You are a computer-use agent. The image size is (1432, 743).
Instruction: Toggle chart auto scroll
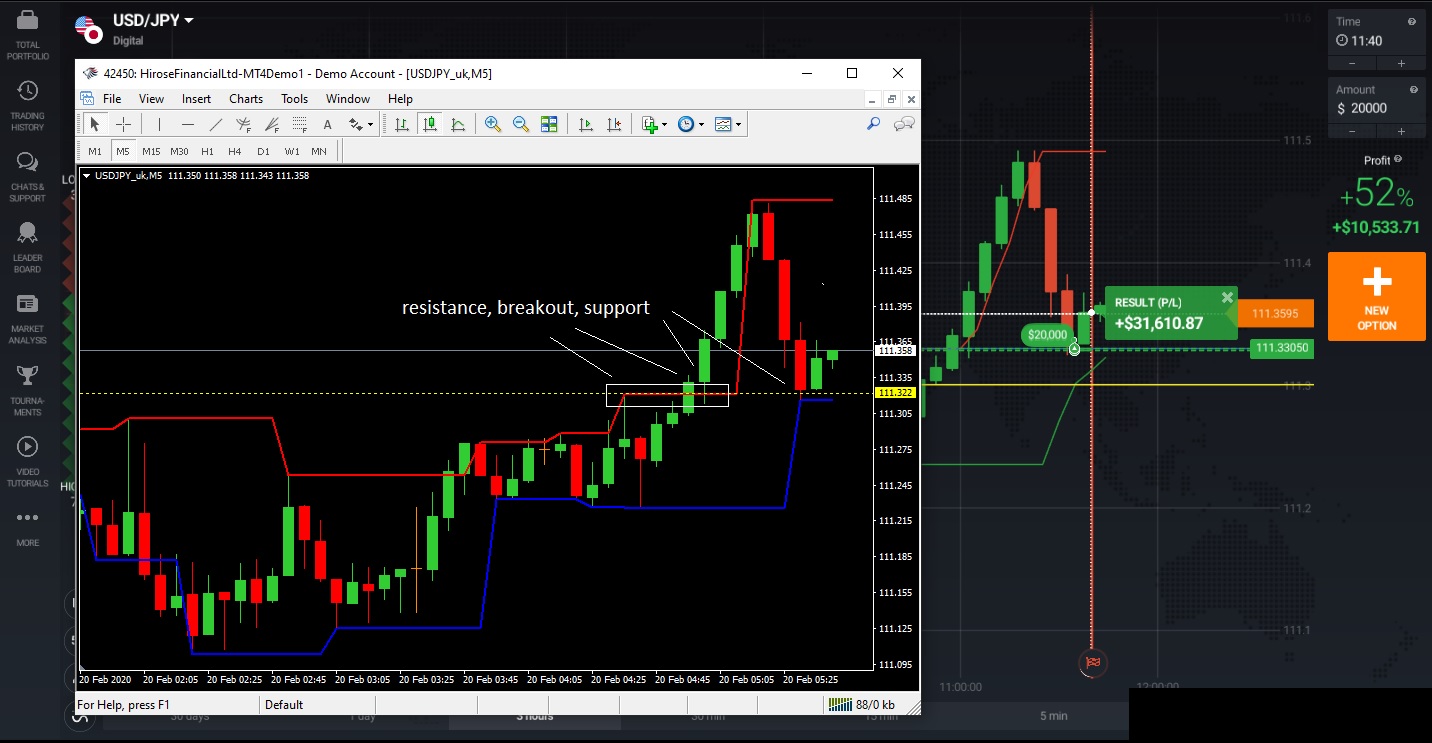585,124
